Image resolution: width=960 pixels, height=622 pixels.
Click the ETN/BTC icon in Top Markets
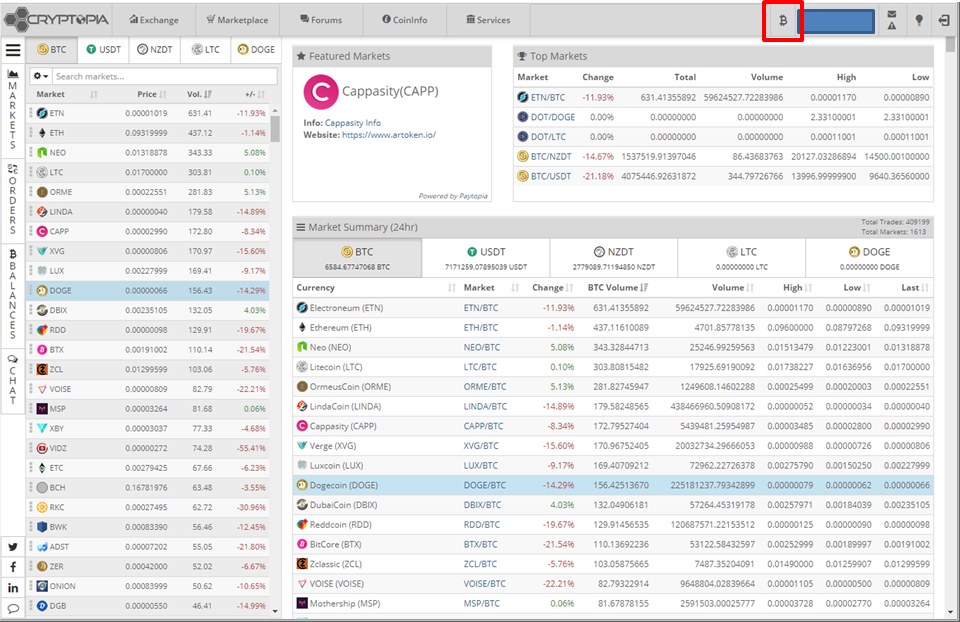(523, 97)
